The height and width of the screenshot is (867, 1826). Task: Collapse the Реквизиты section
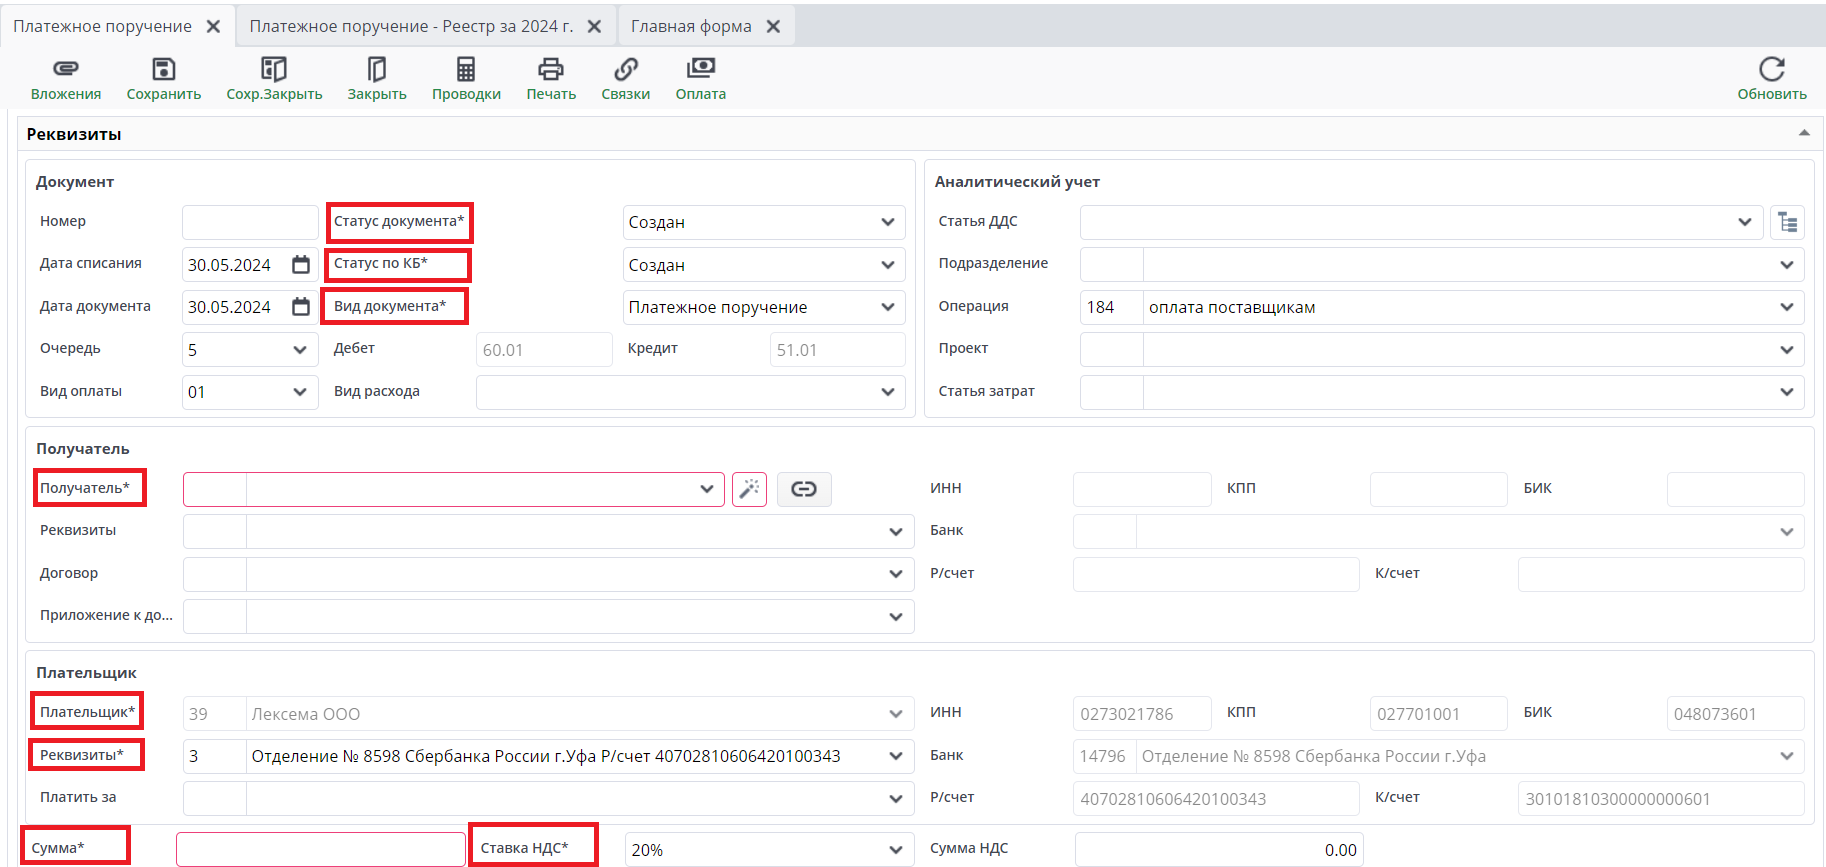1804,133
